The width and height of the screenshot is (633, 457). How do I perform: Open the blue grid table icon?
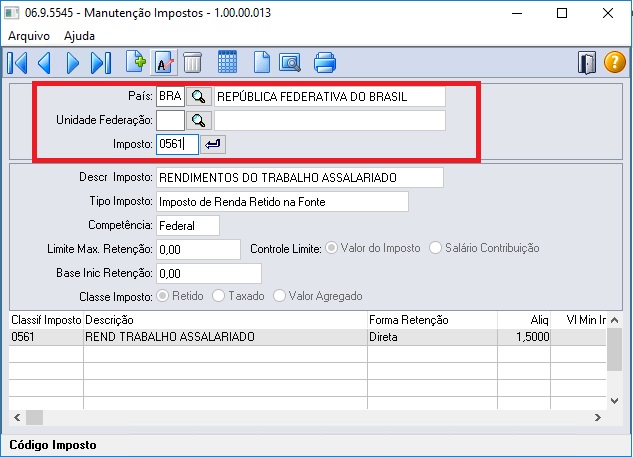tap(227, 62)
